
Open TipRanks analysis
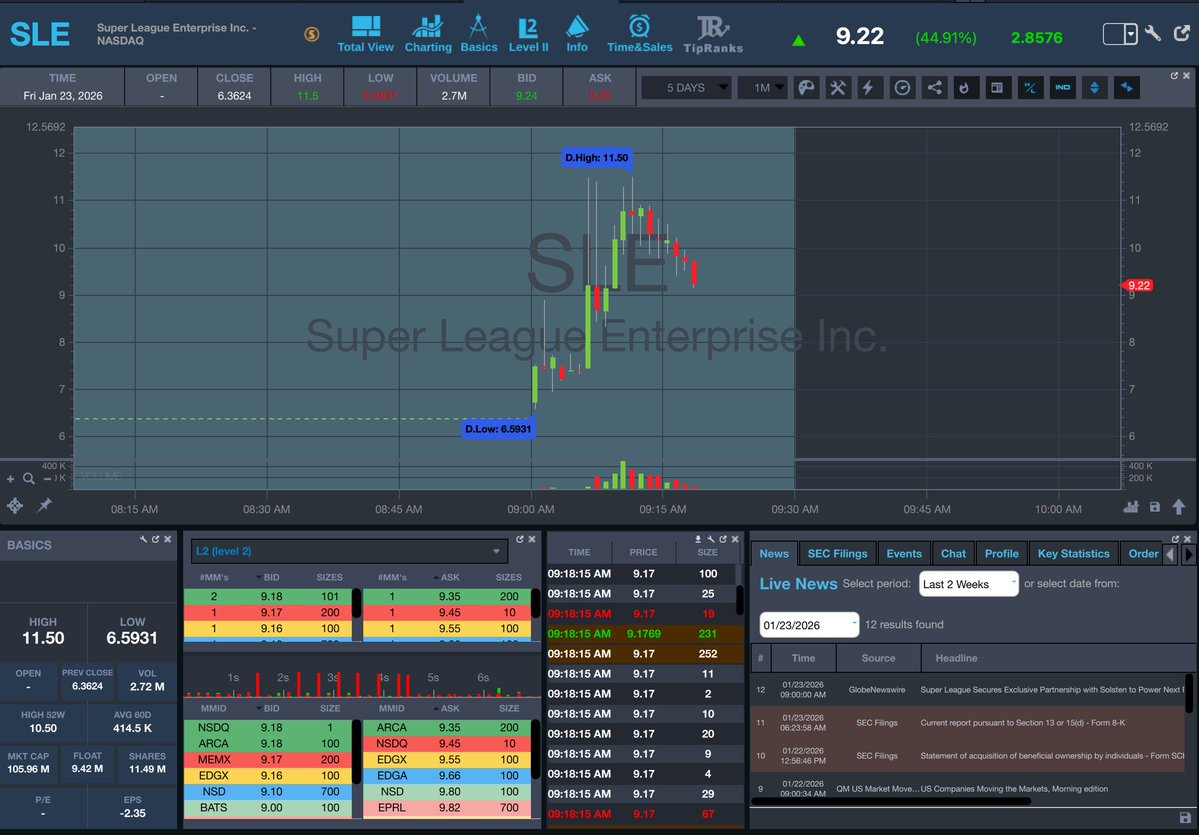click(713, 35)
